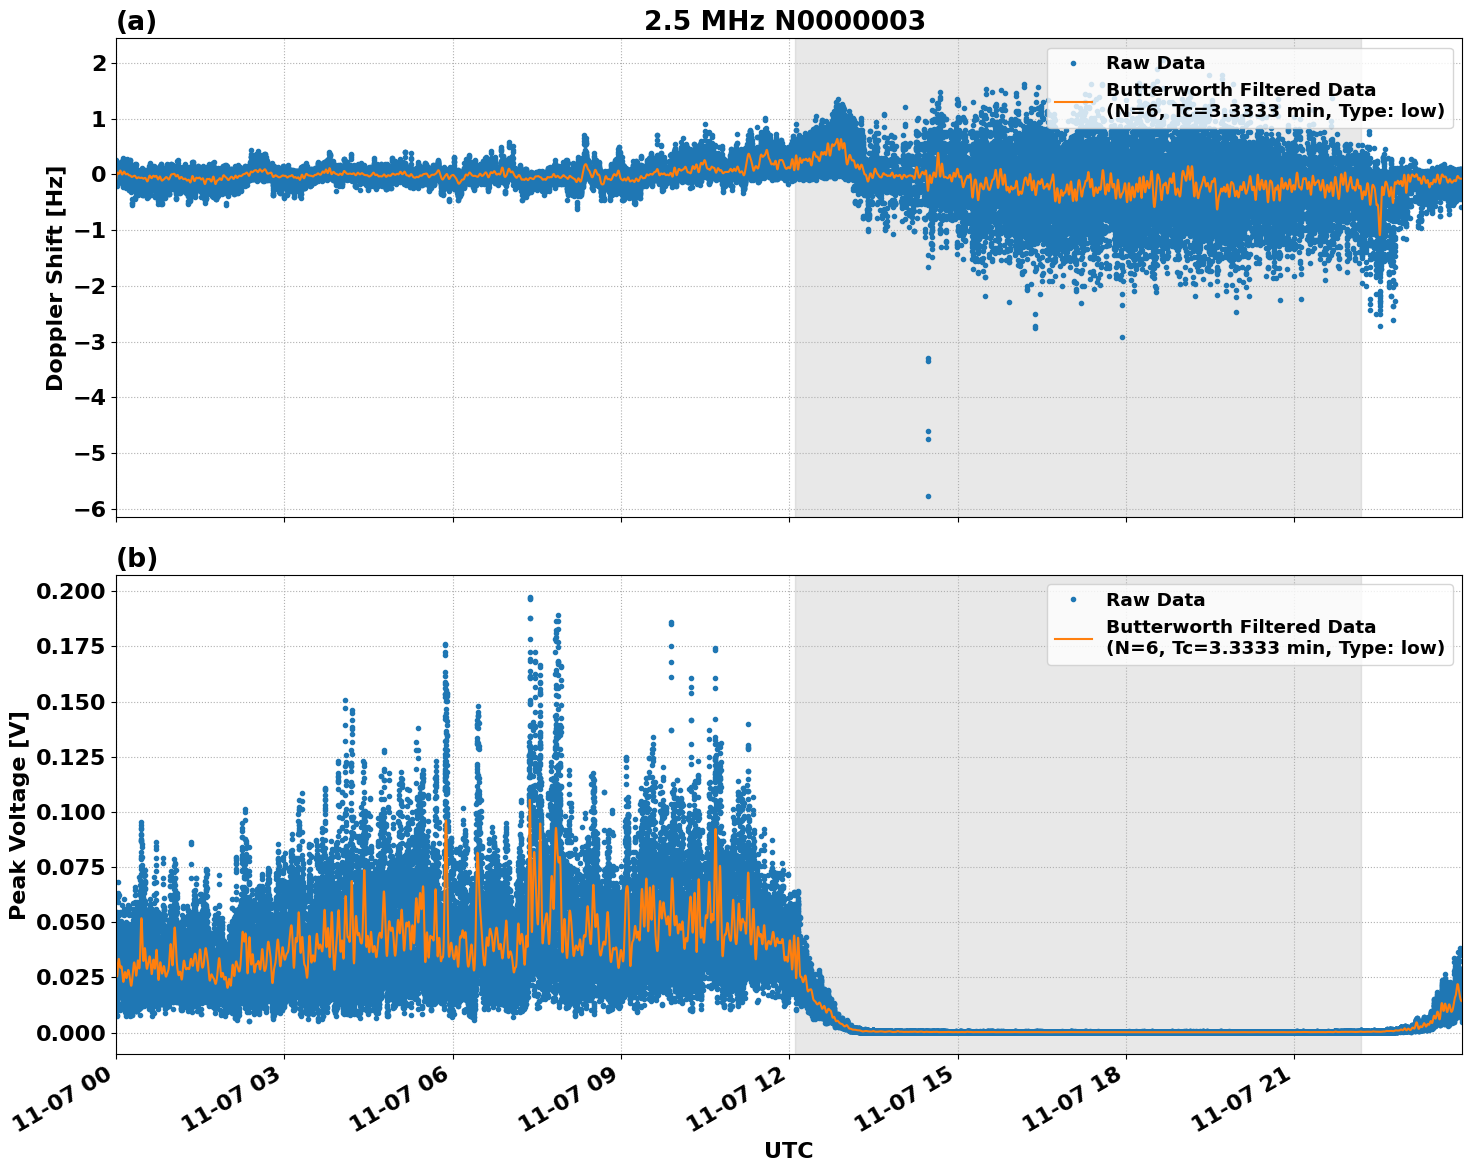Click the 0.200 tick label on the voltage axis
Screen dimensions: 1472x1172
click(70, 593)
